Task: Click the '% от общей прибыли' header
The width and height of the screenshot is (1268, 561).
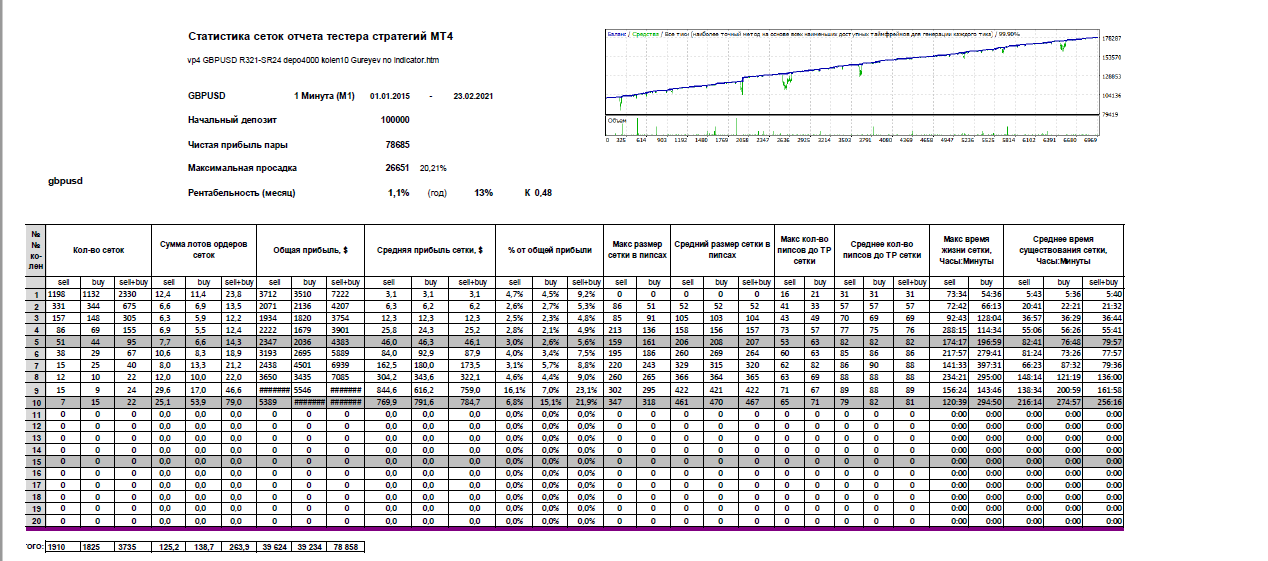Action: pos(550,251)
